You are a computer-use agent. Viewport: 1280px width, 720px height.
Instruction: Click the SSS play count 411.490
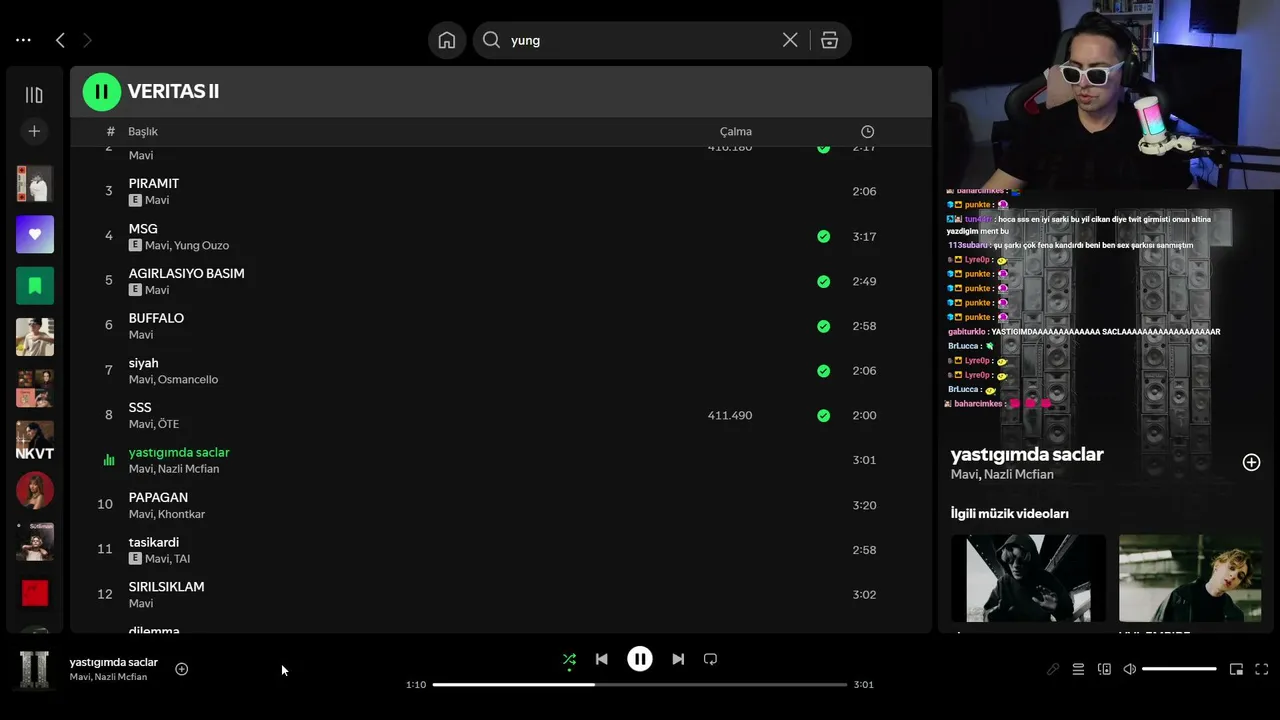coord(730,415)
